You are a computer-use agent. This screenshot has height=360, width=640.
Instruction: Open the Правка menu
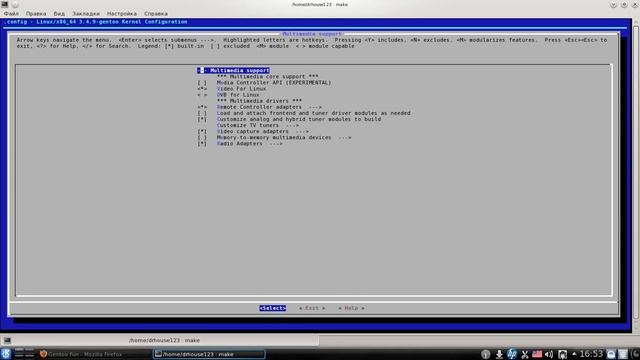coord(36,13)
